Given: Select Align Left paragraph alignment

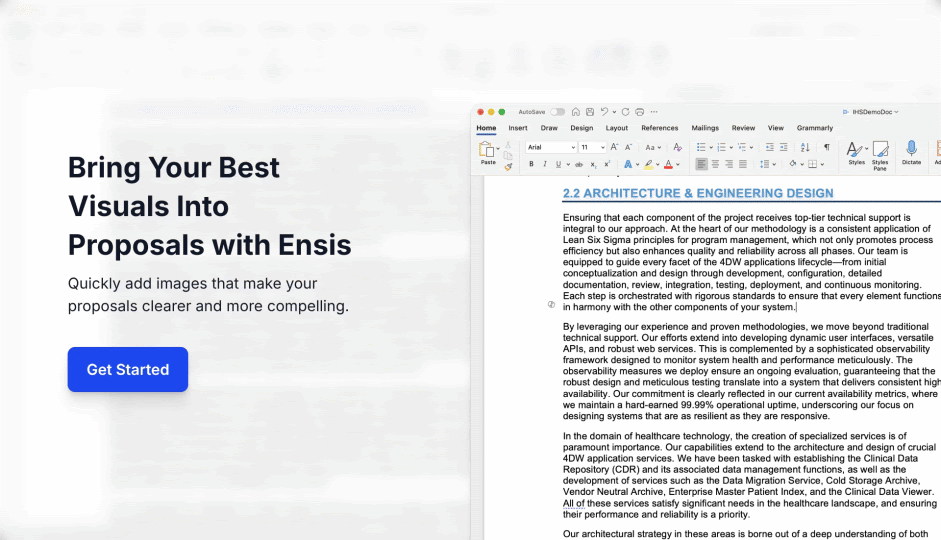Looking at the screenshot, I should (701, 164).
